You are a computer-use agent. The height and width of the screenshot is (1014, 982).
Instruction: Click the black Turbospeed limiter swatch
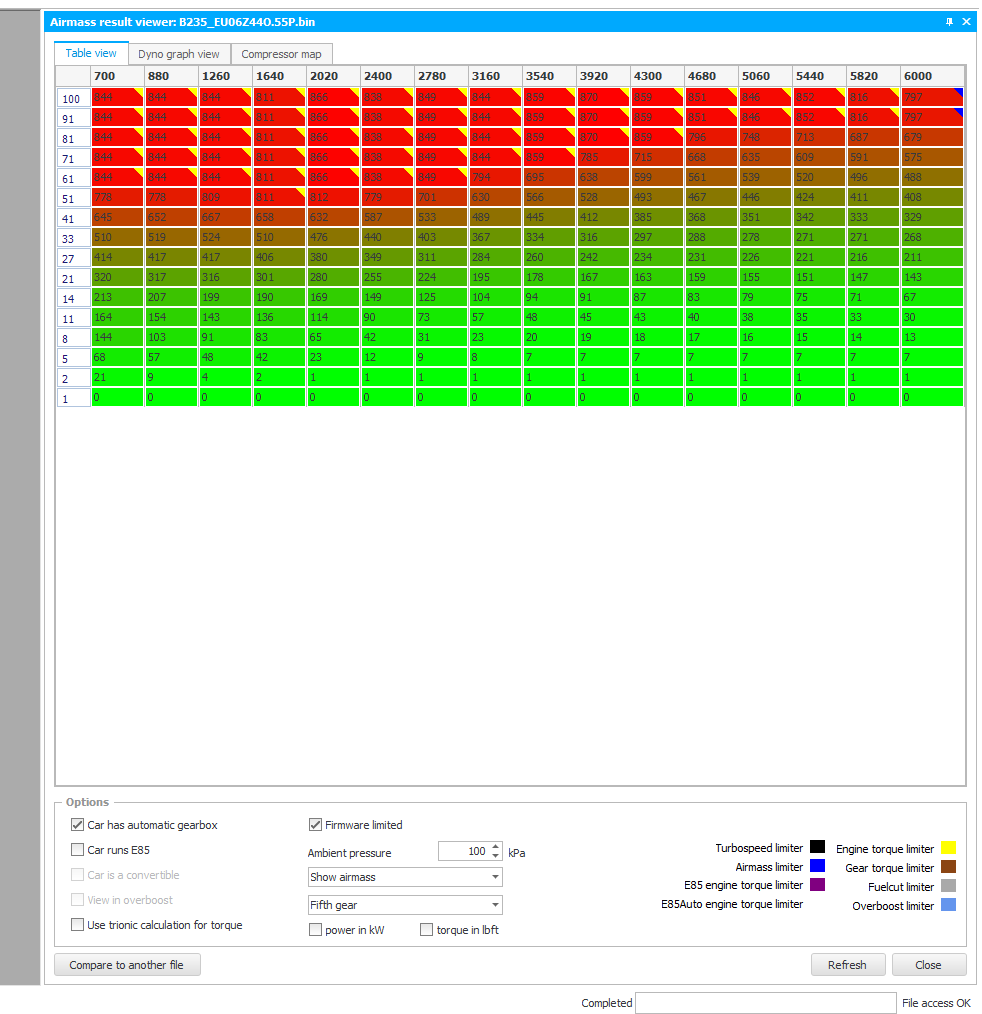pos(817,847)
